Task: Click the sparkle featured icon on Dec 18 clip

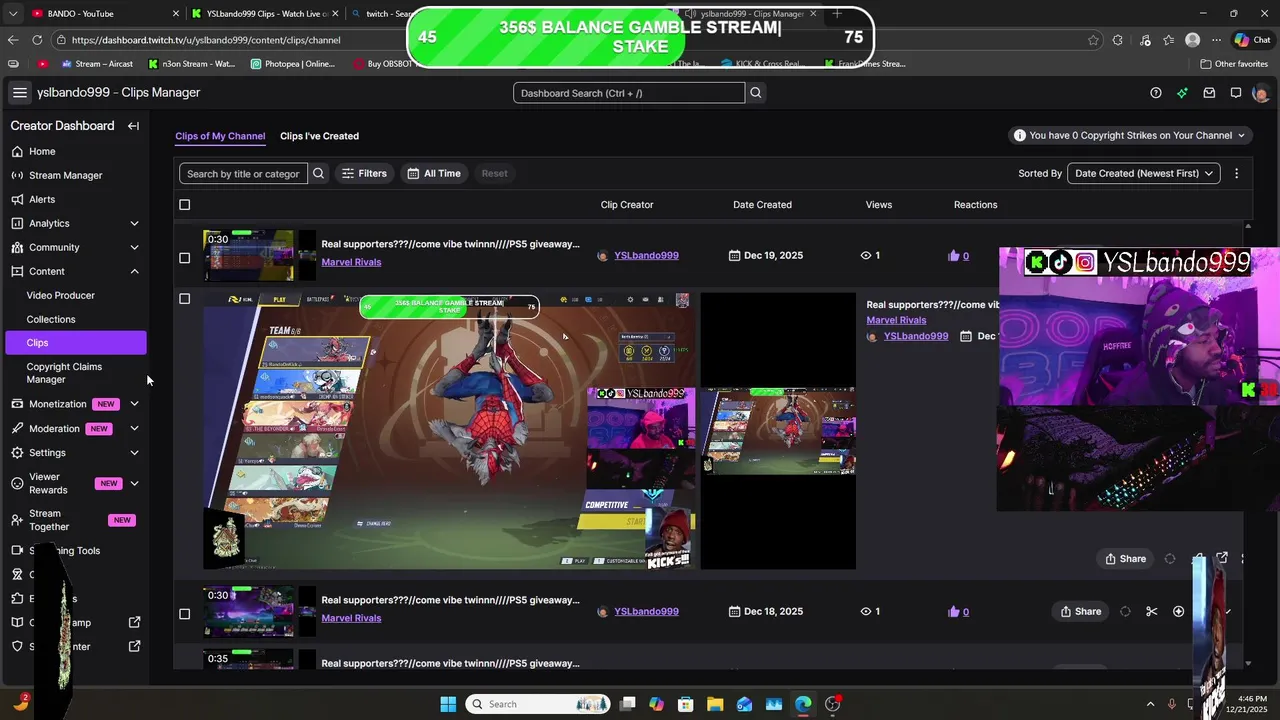Action: click(x=1179, y=611)
